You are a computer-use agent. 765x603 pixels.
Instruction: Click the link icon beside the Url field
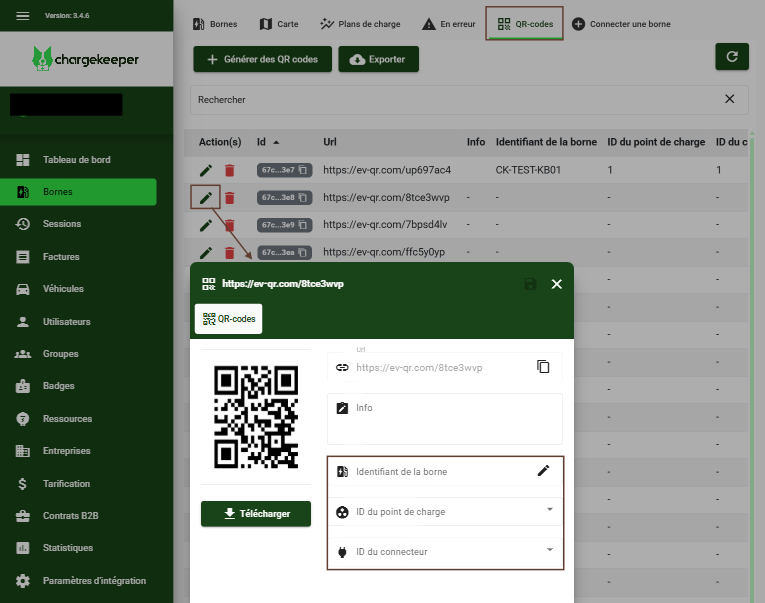(x=342, y=367)
